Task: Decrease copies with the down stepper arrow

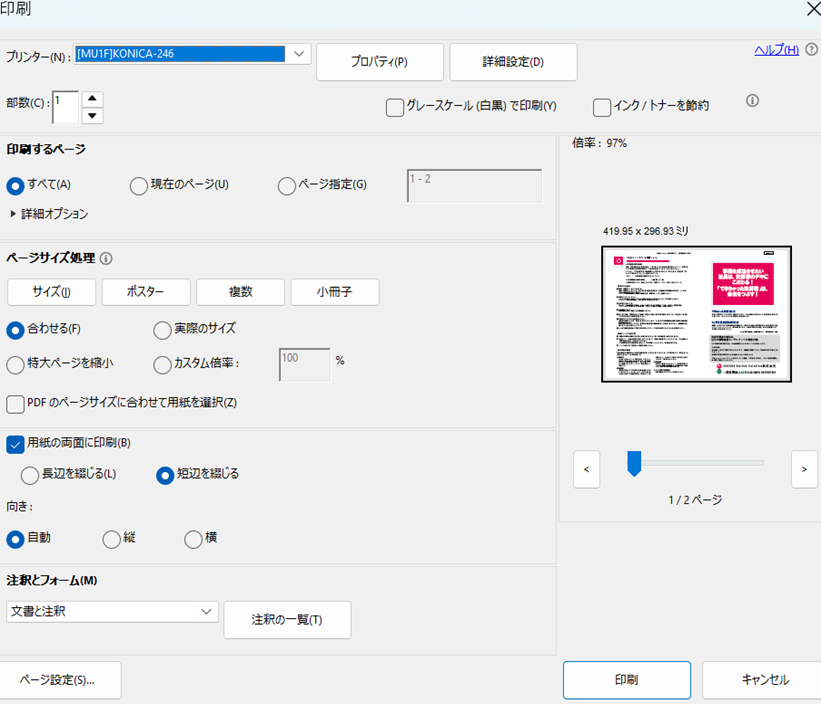Action: point(92,115)
